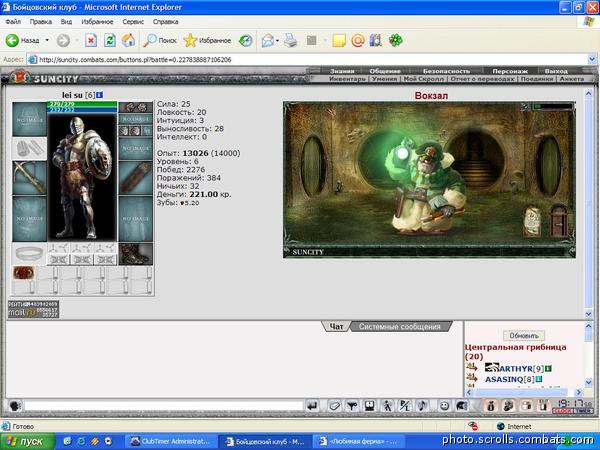Click the chat send Enter arrow icon
The width and height of the screenshot is (600, 450).
(312, 406)
